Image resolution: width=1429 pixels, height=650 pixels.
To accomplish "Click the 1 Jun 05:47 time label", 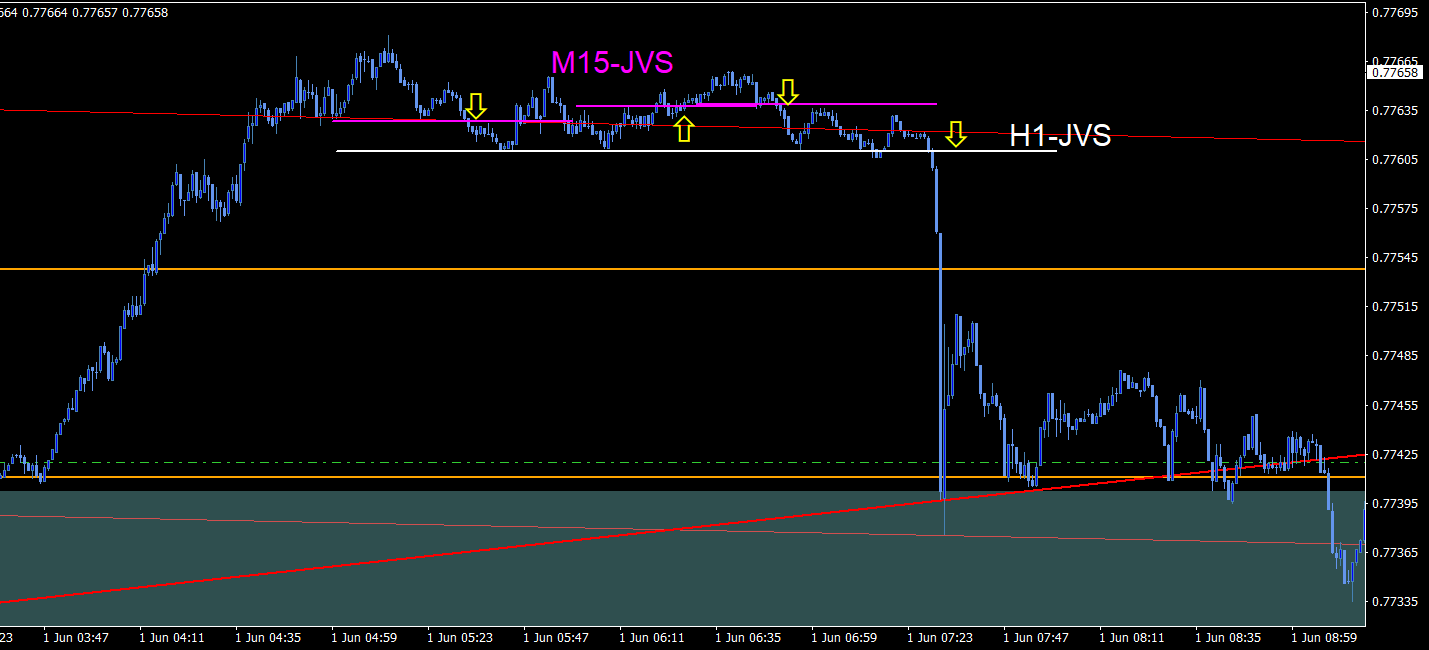I will 556,637.
